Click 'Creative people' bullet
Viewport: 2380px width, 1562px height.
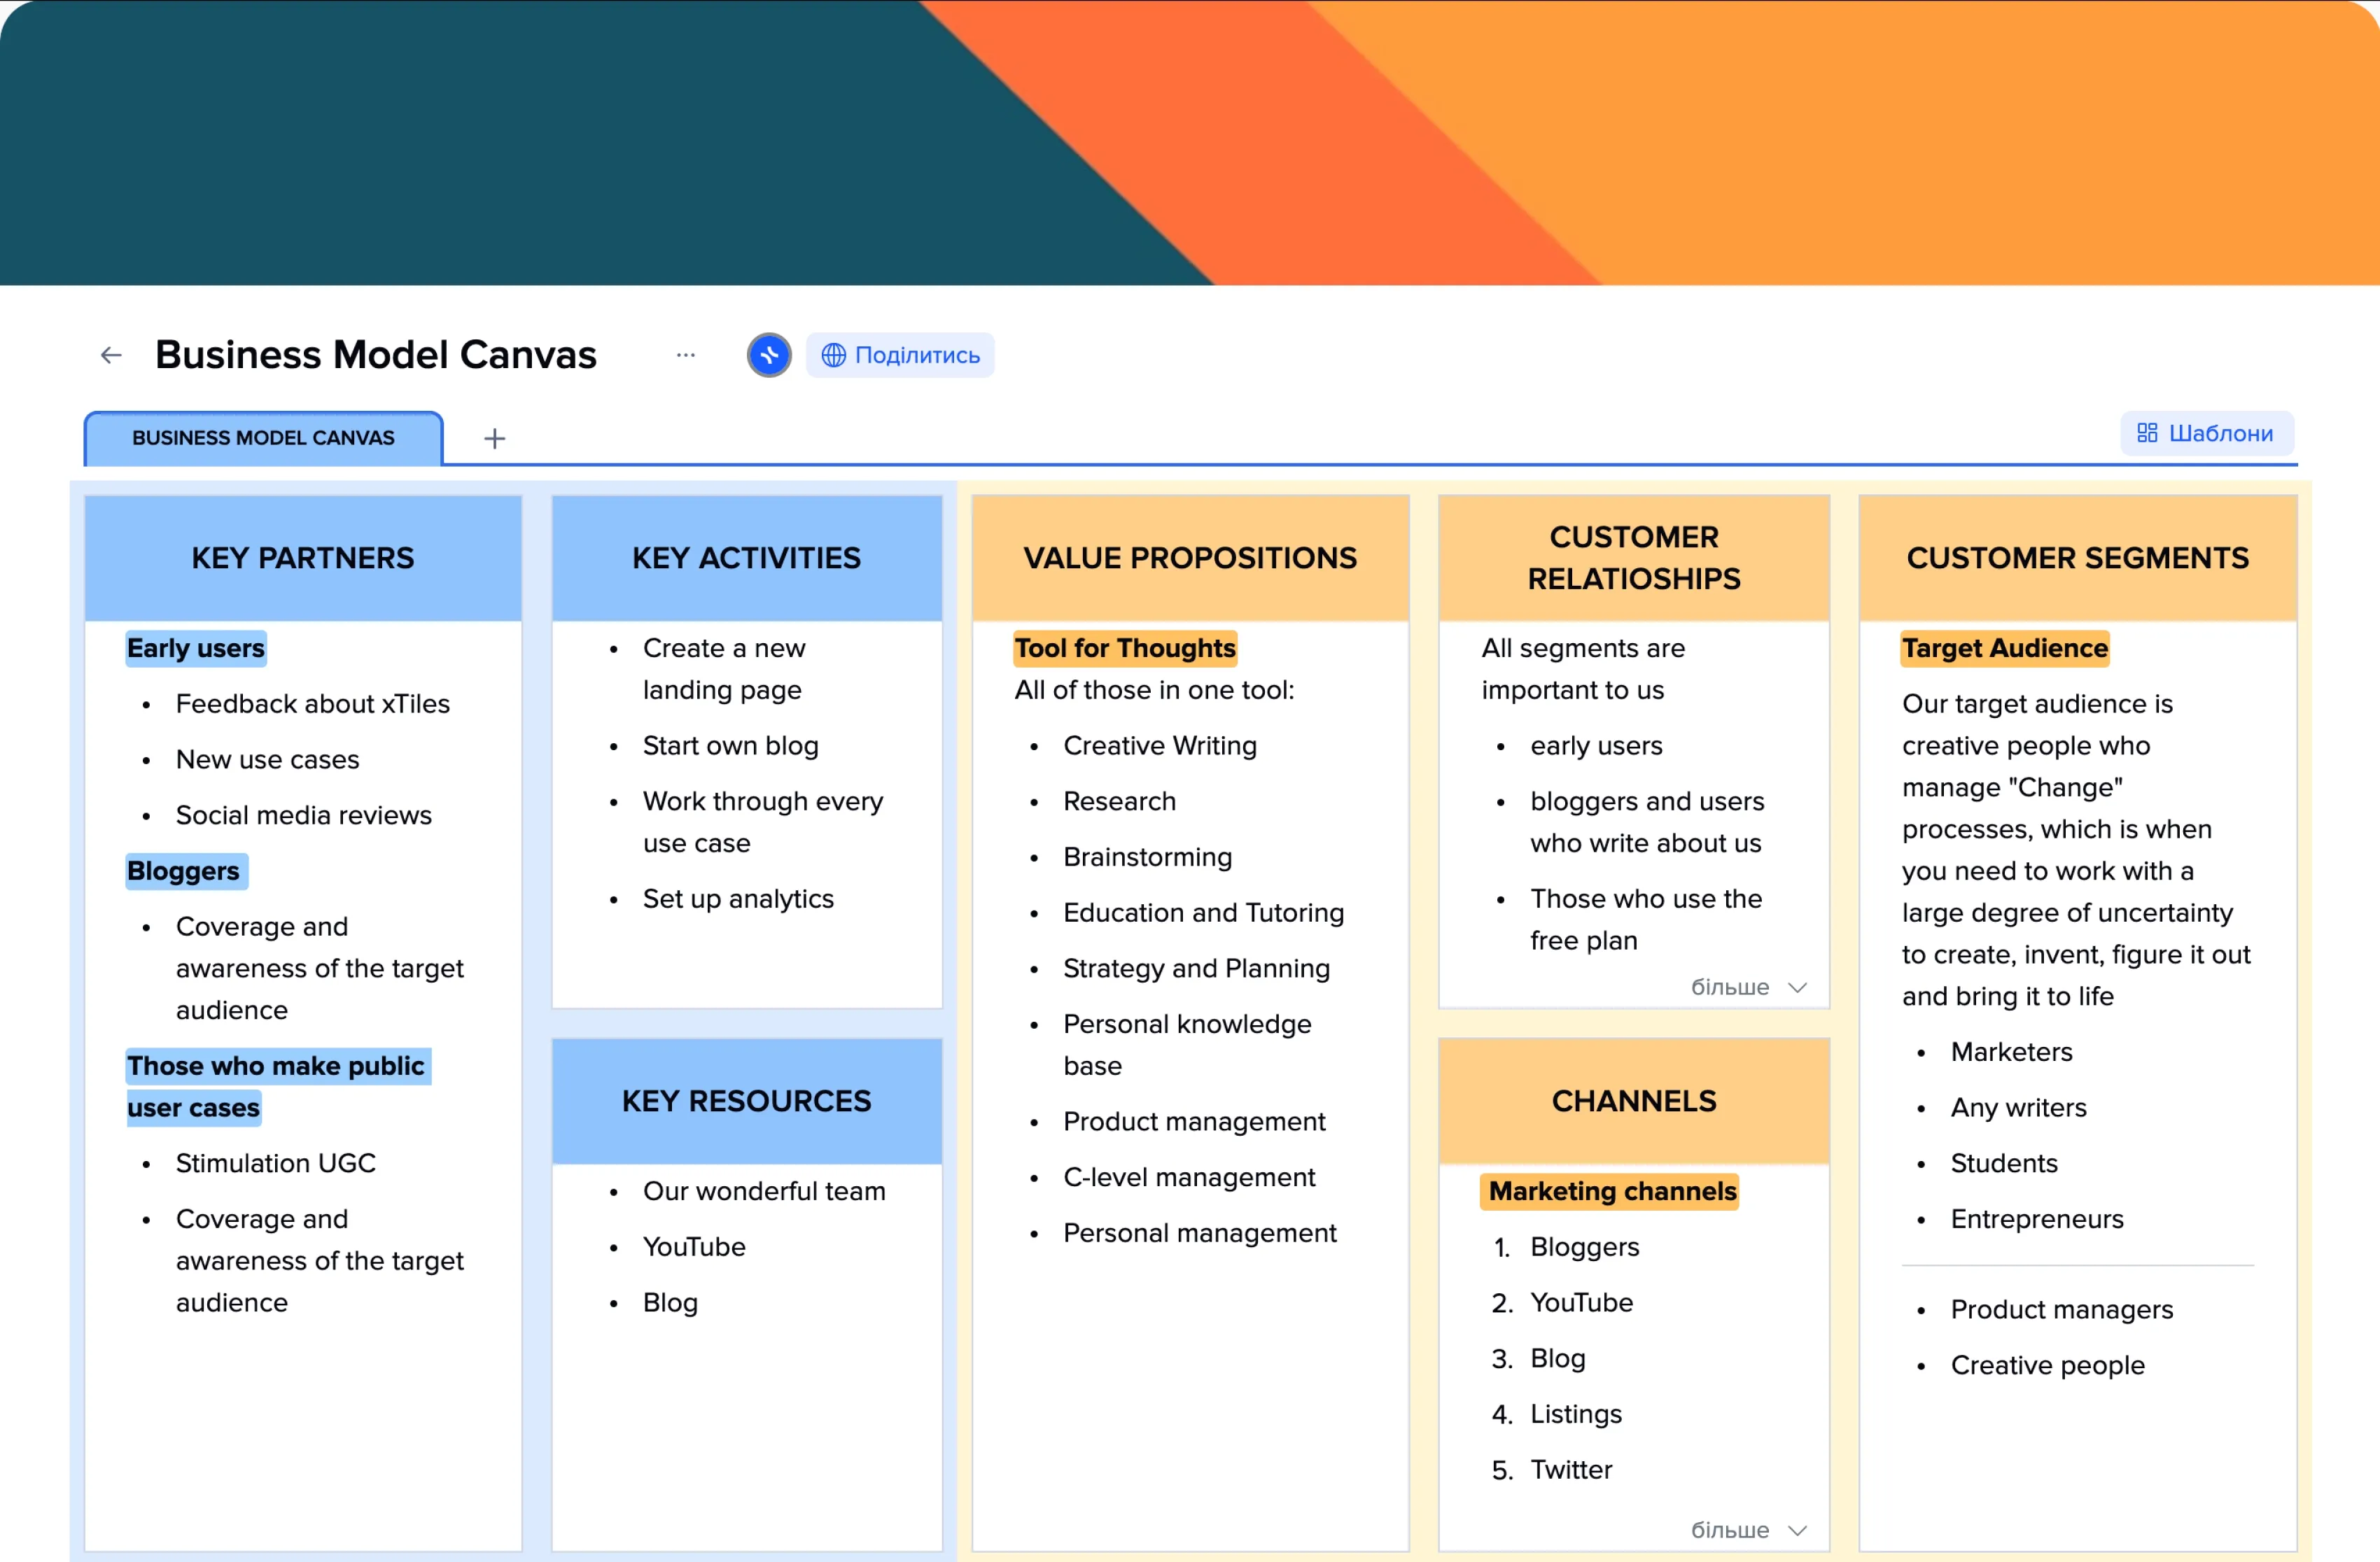(2047, 1366)
